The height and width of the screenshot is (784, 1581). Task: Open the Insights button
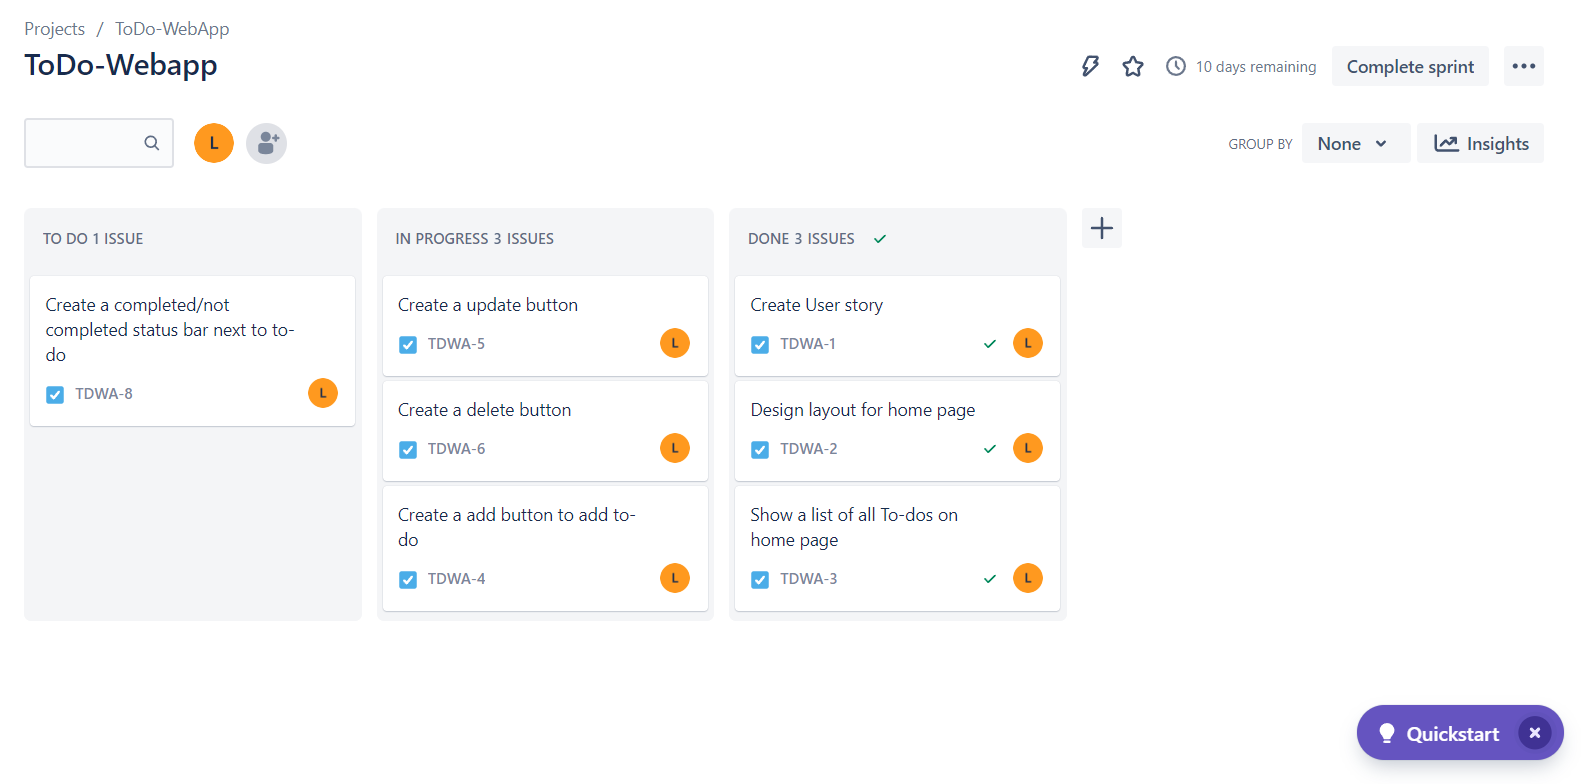tap(1480, 143)
